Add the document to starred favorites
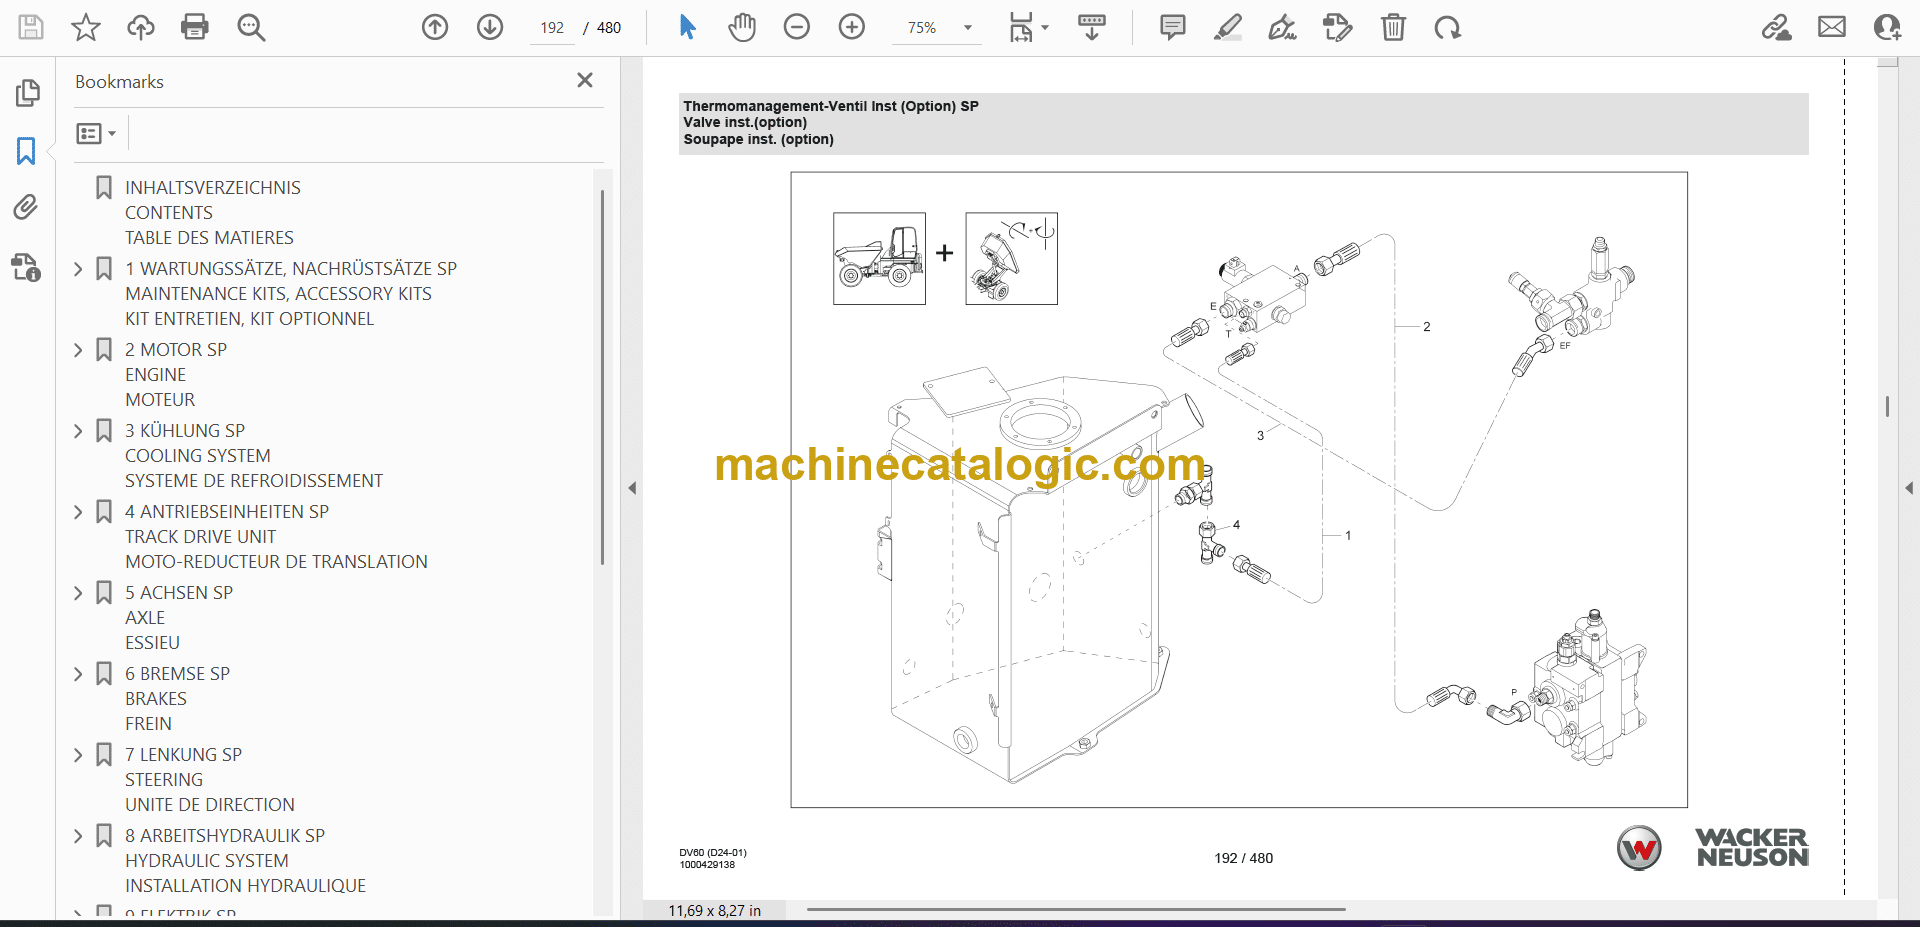1920x927 pixels. pos(86,27)
